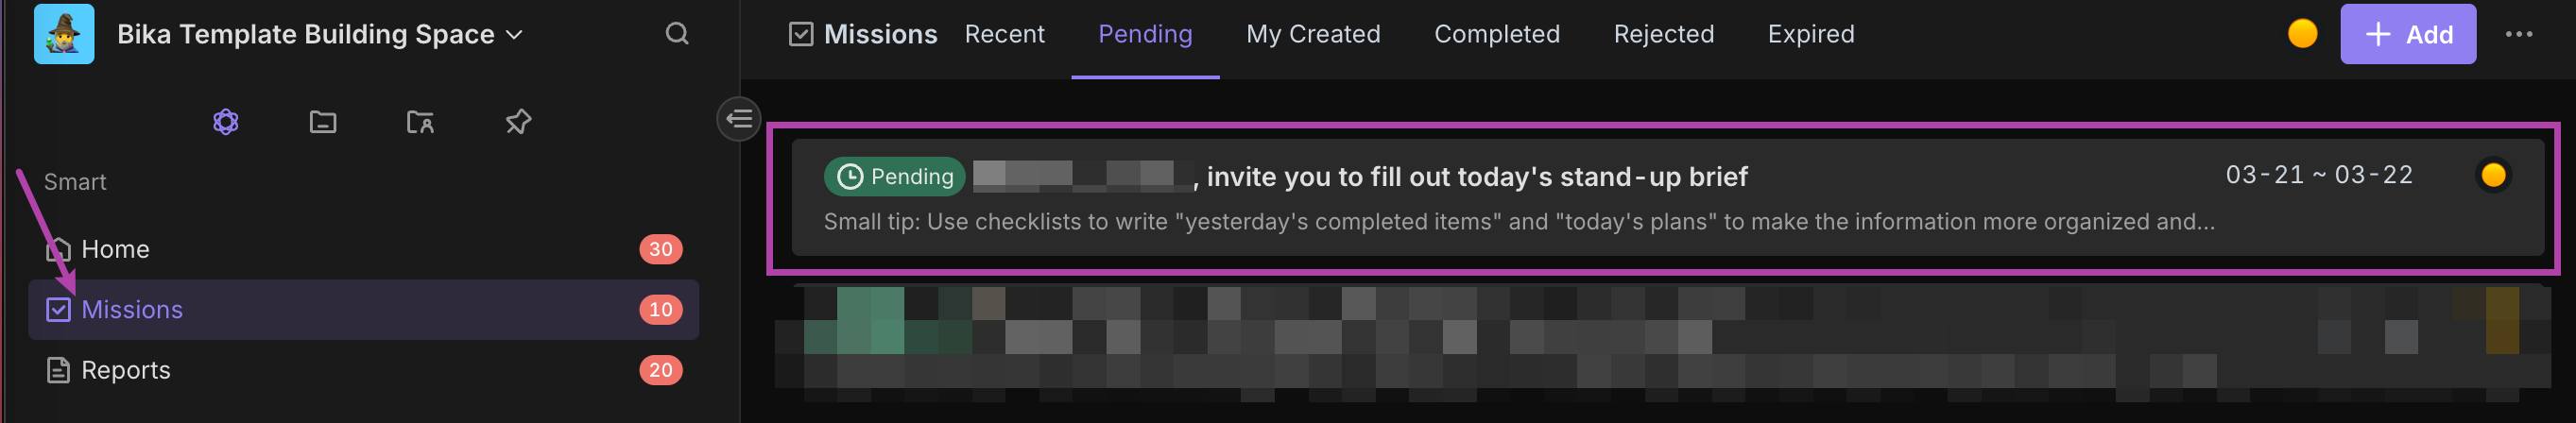The image size is (2576, 423).
Task: Switch to the folder resources icon
Action: point(323,122)
